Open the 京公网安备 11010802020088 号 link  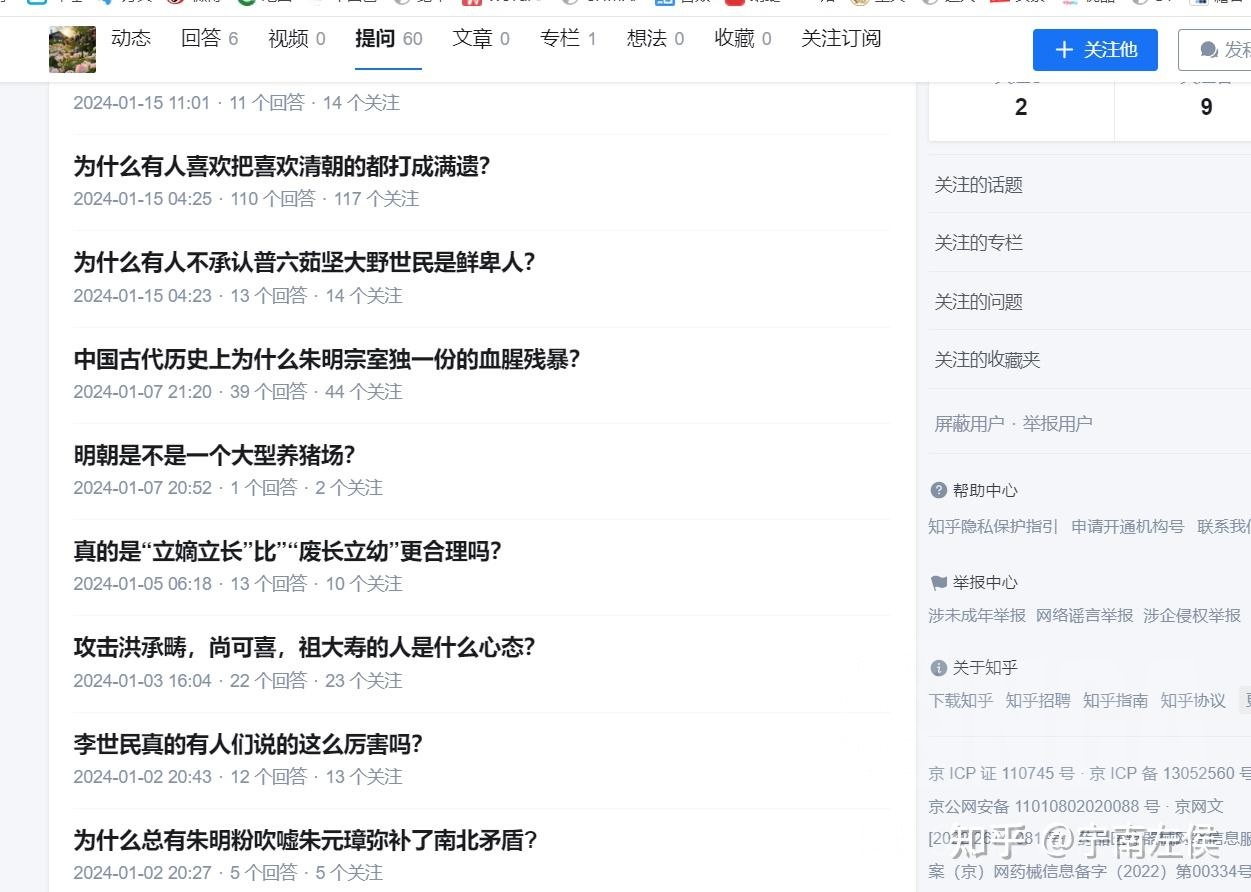pos(1044,806)
